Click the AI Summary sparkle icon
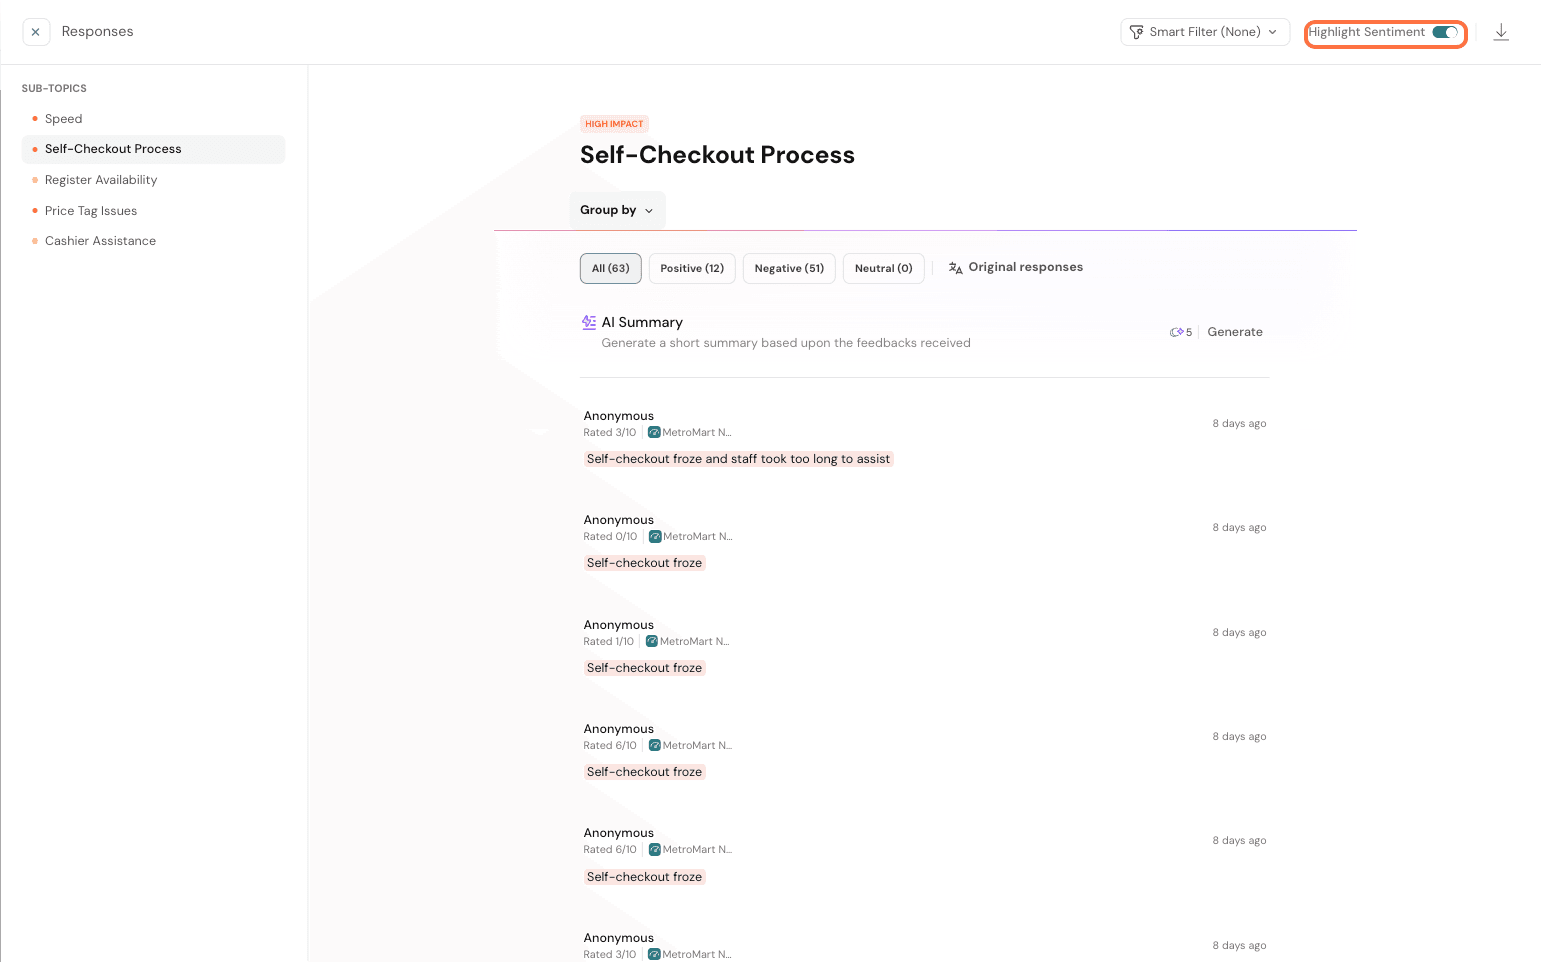 tap(589, 322)
